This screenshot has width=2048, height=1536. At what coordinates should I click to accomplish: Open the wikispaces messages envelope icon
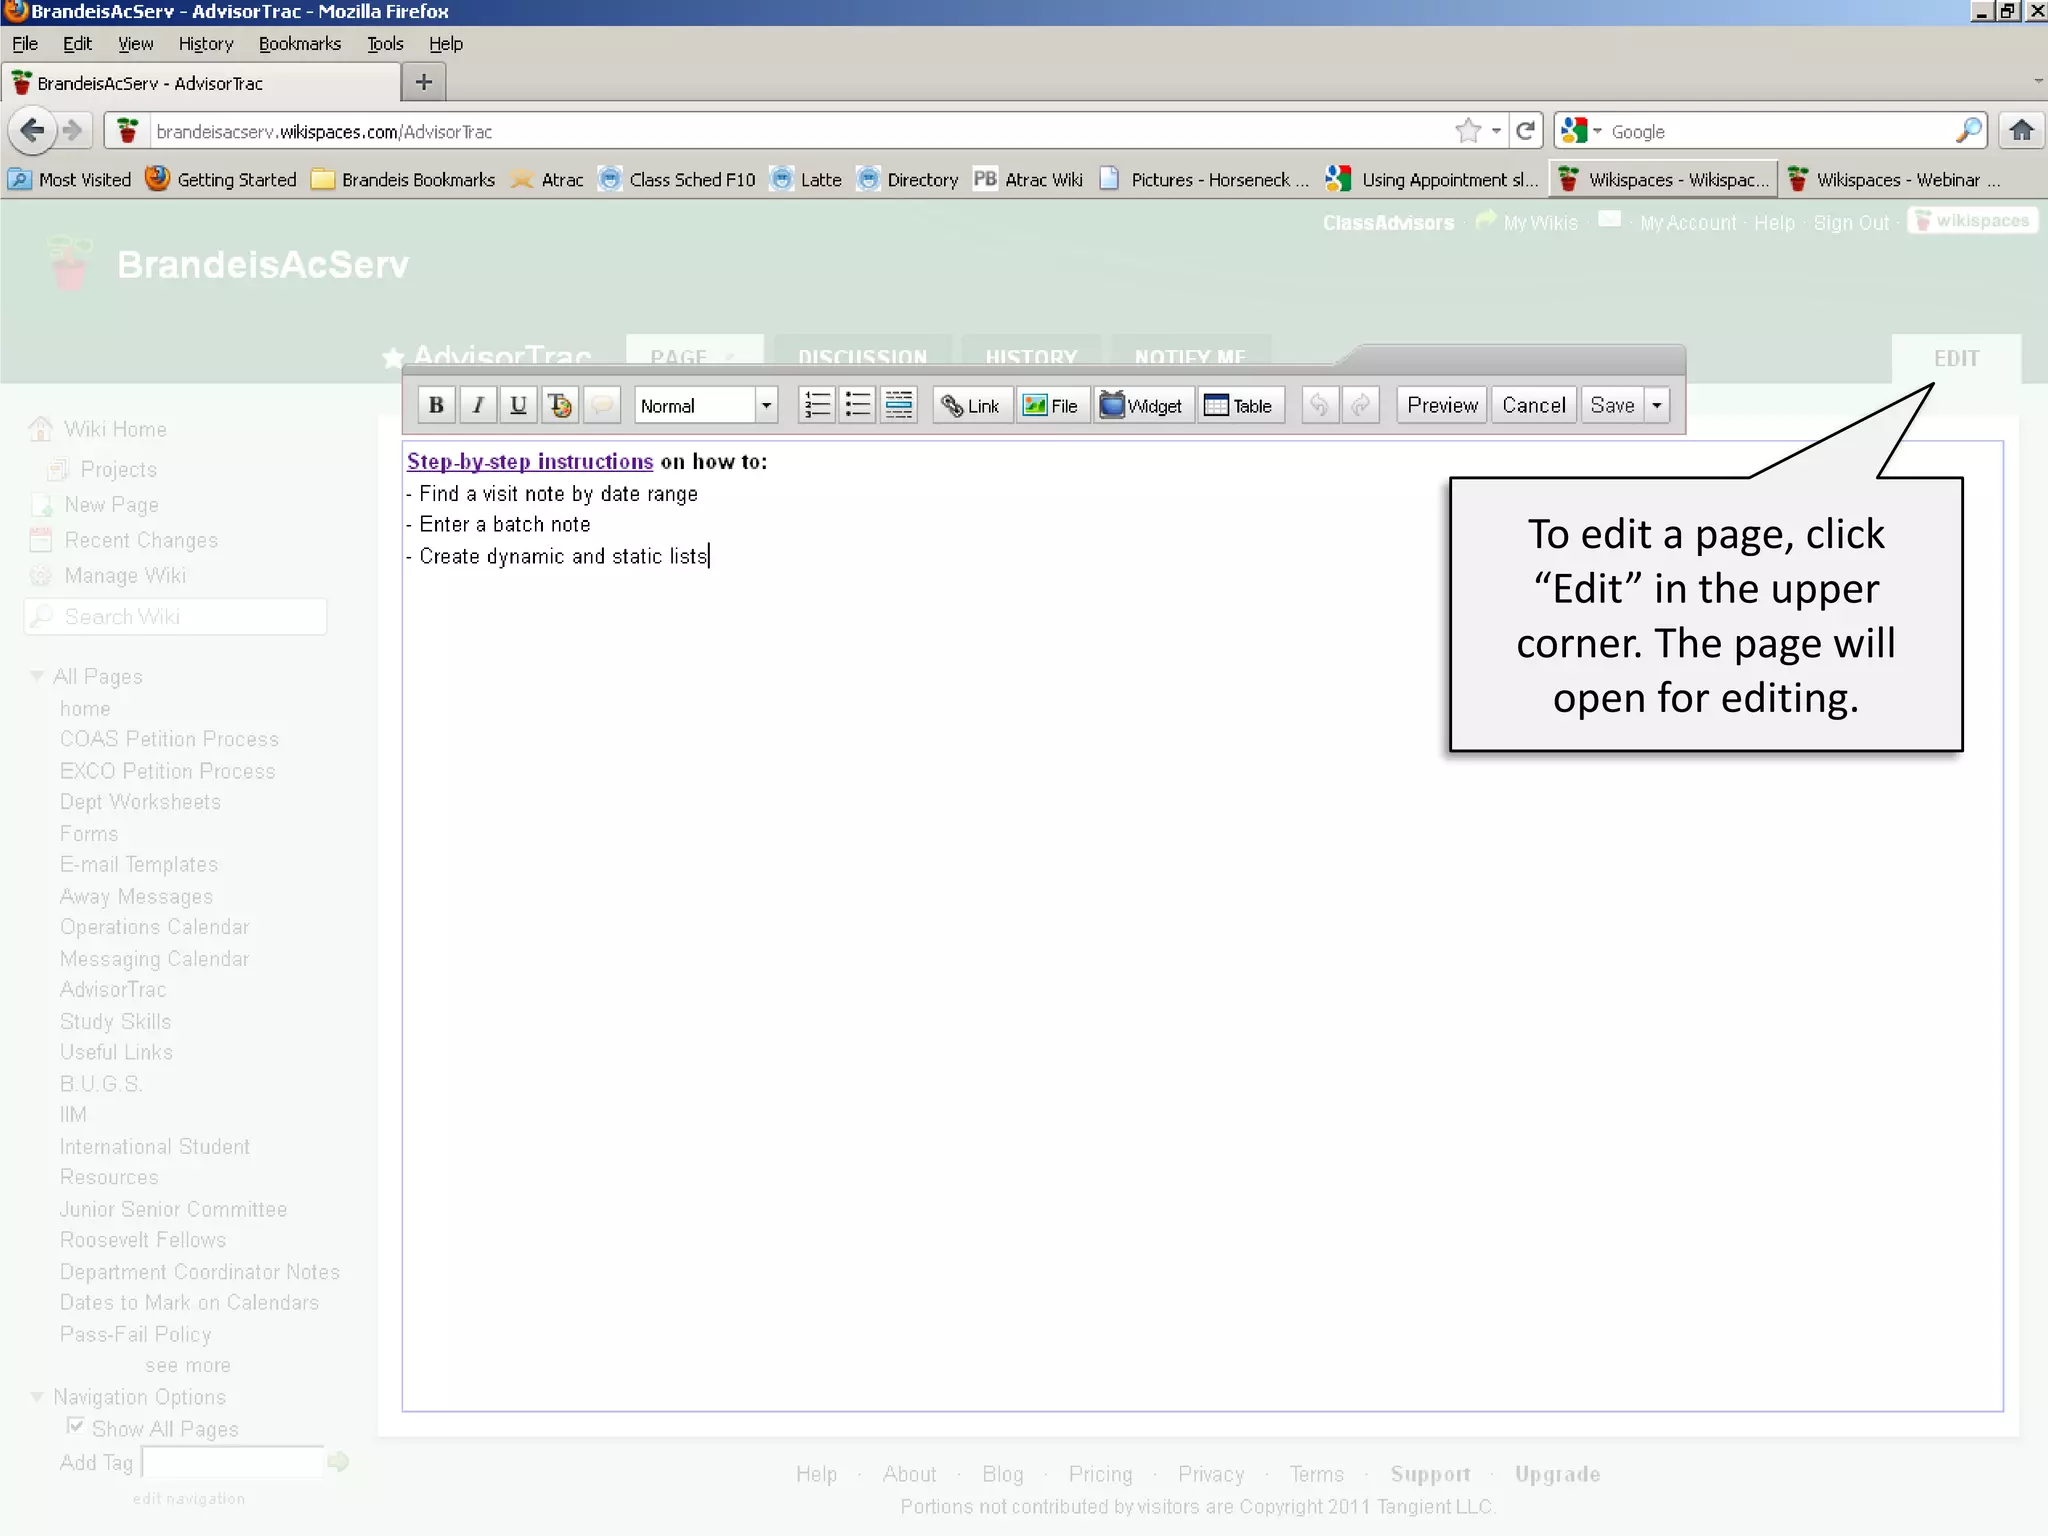[x=1609, y=219]
